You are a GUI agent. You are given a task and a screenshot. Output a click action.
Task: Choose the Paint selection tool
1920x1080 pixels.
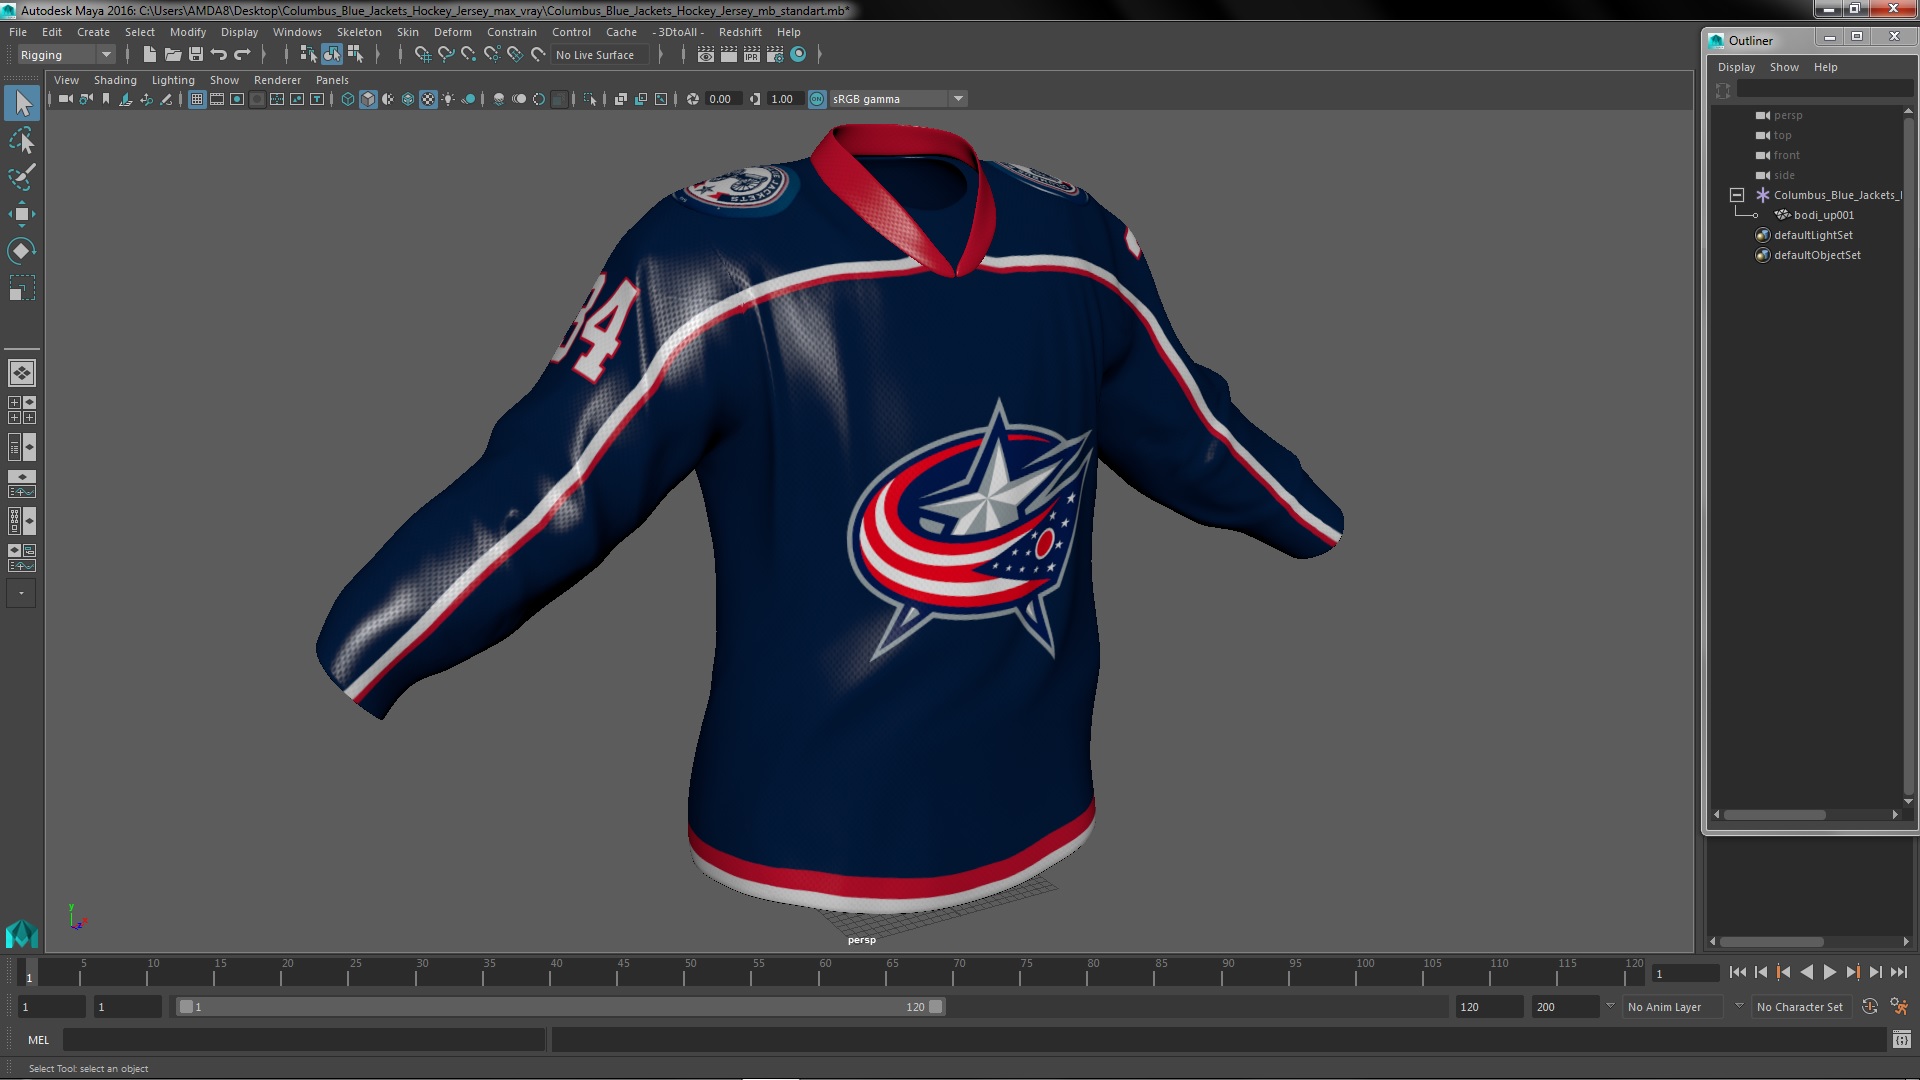click(x=22, y=177)
